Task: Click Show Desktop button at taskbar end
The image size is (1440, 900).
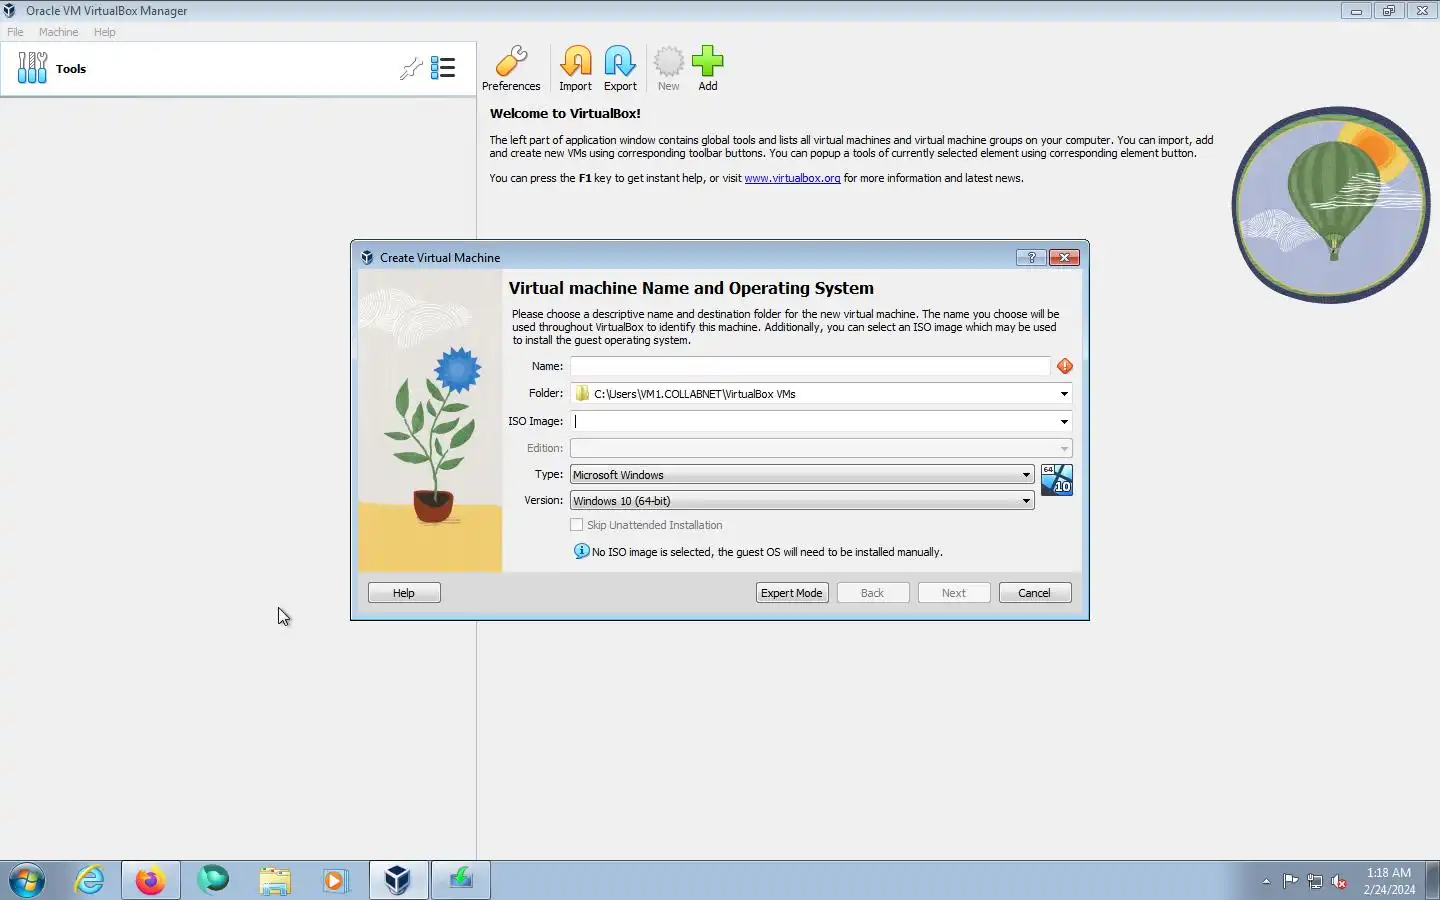Action: coord(1432,880)
